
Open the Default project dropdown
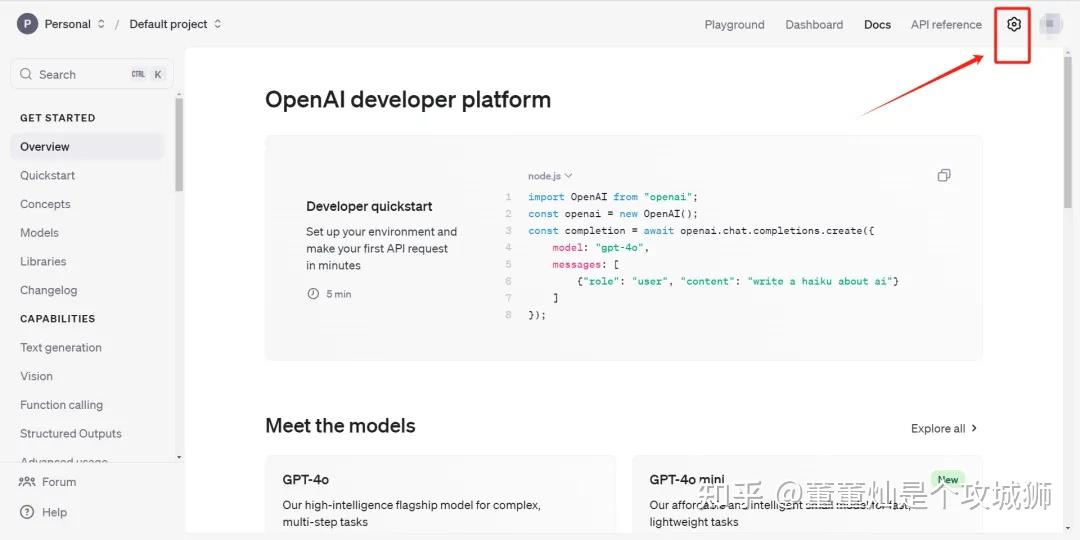[217, 24]
